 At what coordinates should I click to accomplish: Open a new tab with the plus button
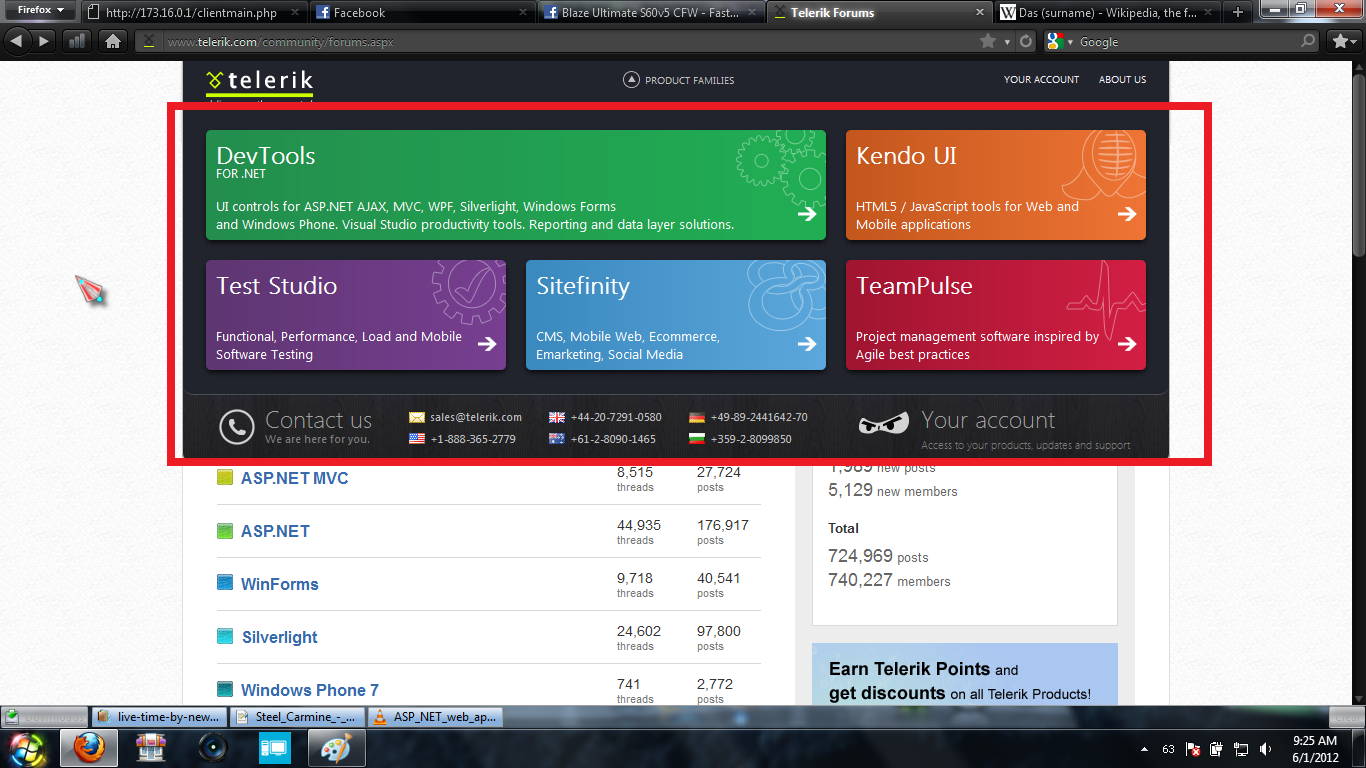[x=1238, y=13]
